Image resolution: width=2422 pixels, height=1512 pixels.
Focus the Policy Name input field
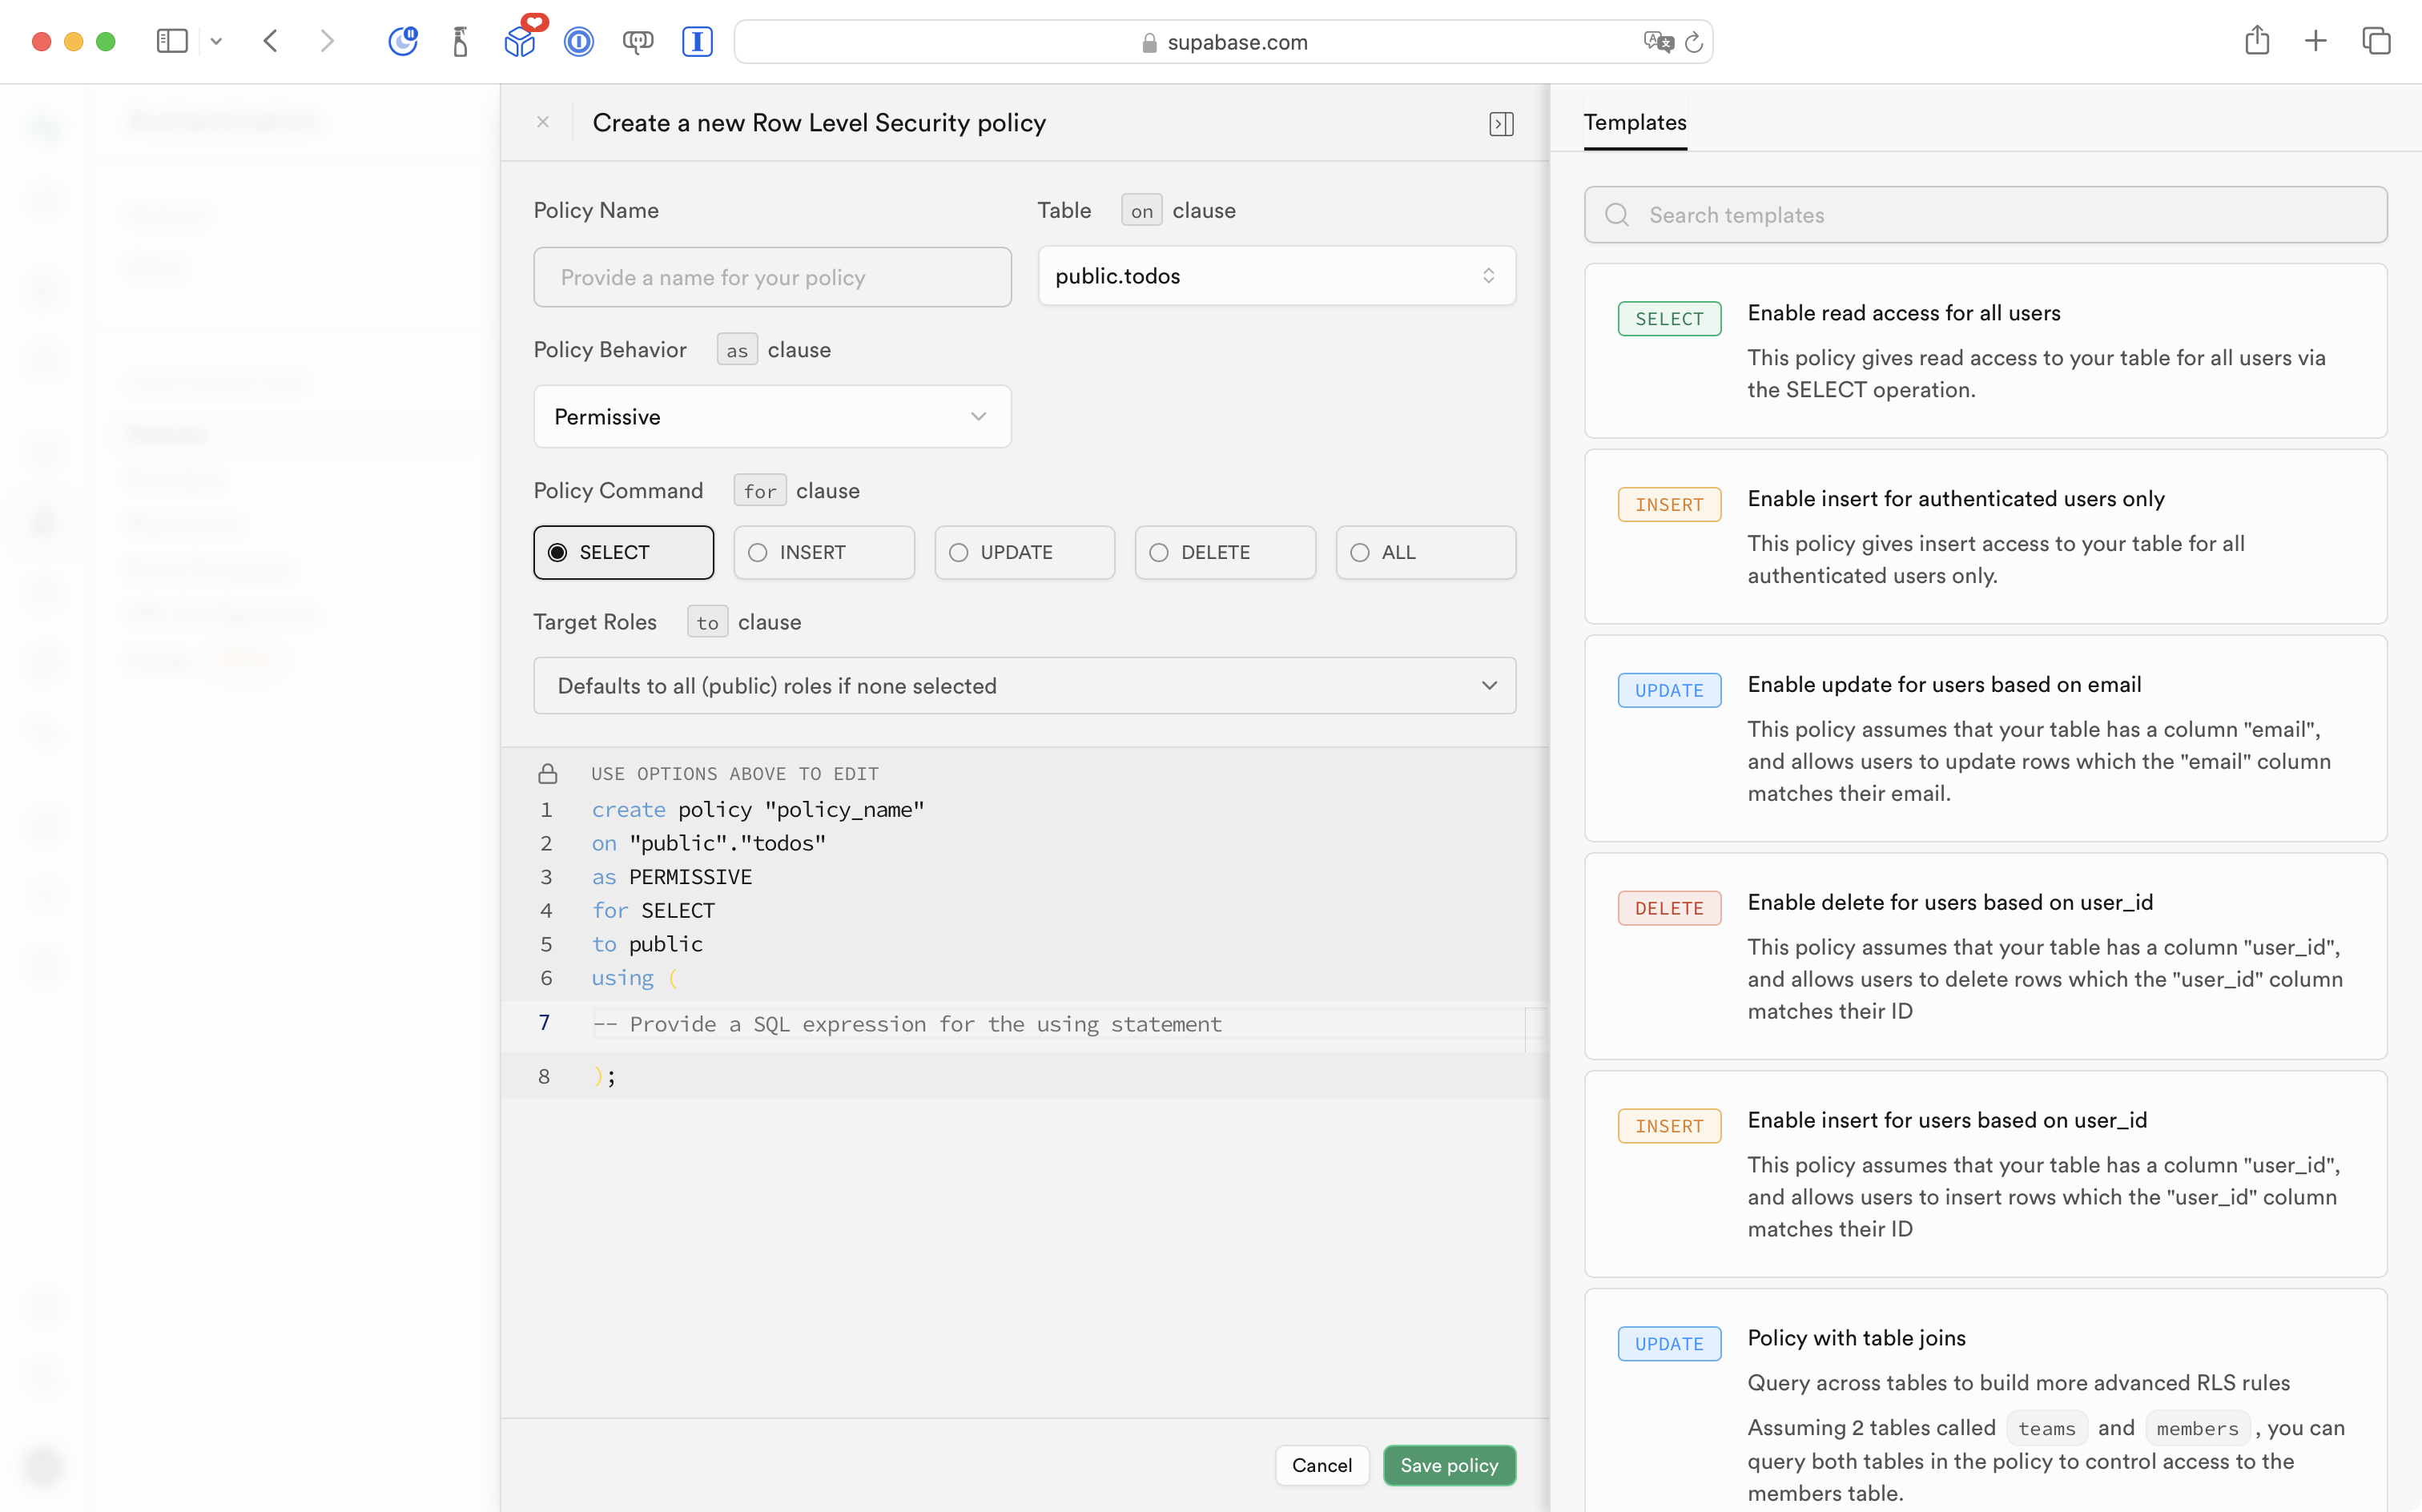pyautogui.click(x=772, y=277)
